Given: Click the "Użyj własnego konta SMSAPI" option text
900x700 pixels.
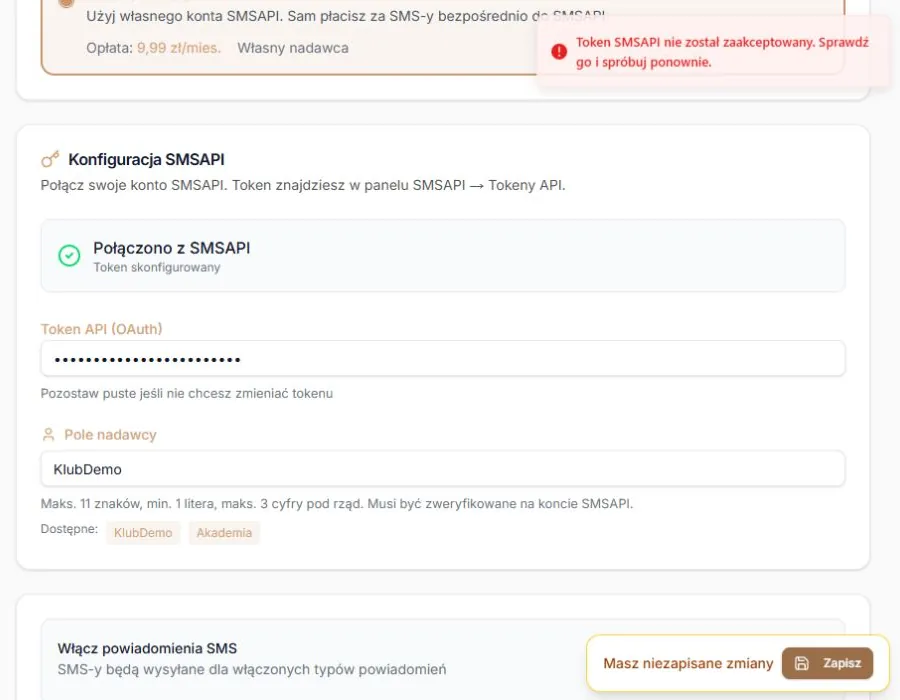Looking at the screenshot, I should (346, 16).
